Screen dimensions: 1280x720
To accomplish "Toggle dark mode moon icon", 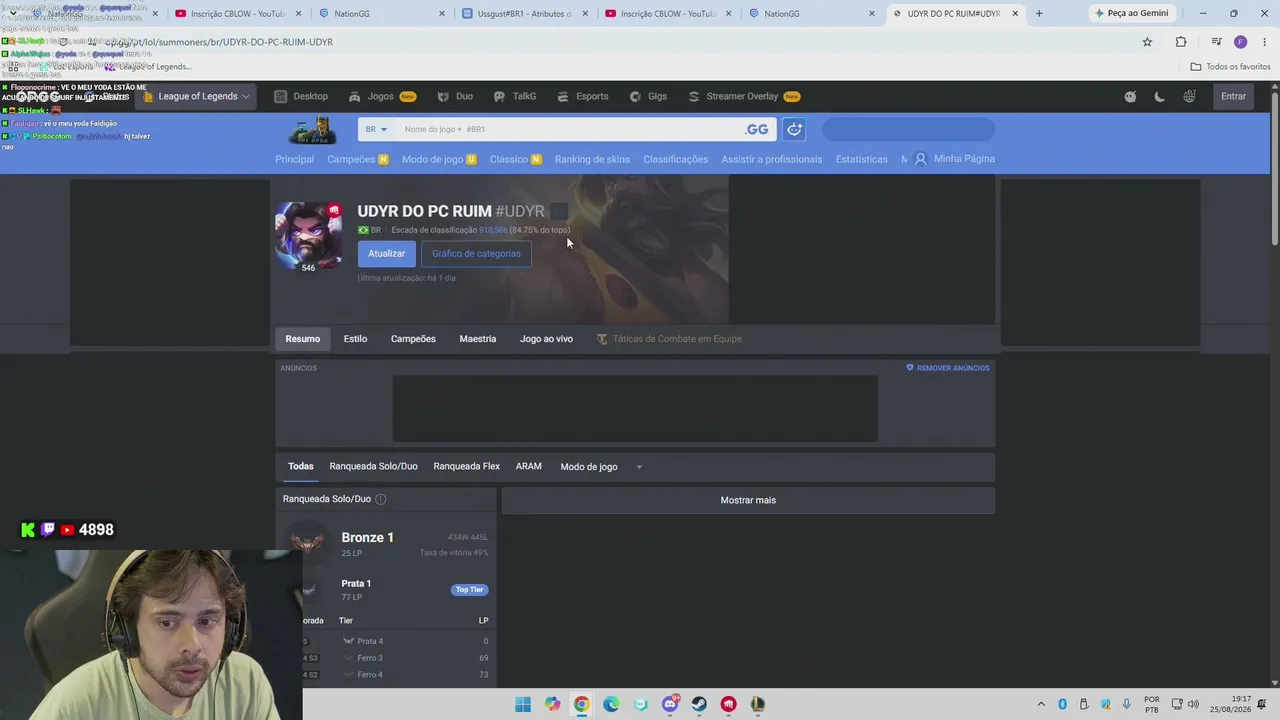I will [1160, 97].
